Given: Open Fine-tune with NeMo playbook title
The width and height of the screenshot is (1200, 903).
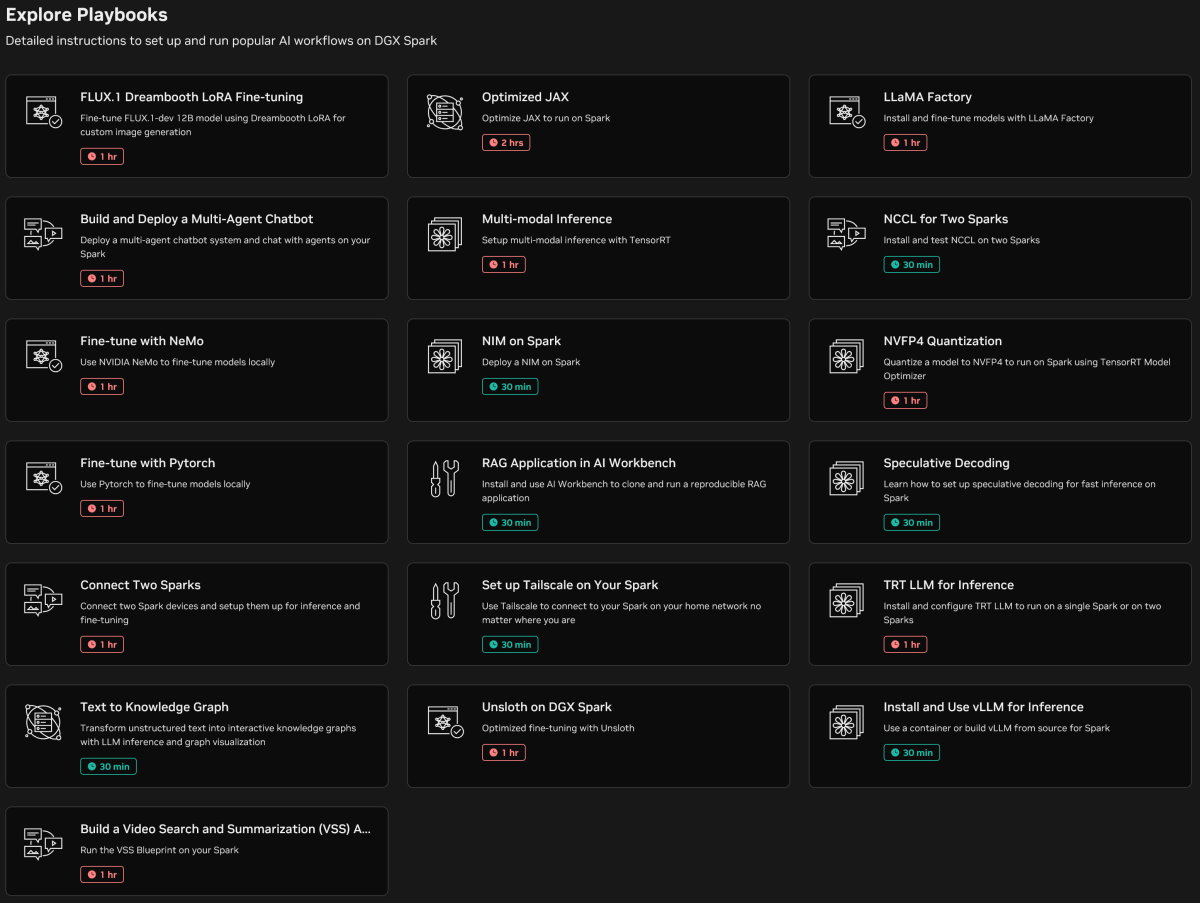Looking at the screenshot, I should (142, 341).
